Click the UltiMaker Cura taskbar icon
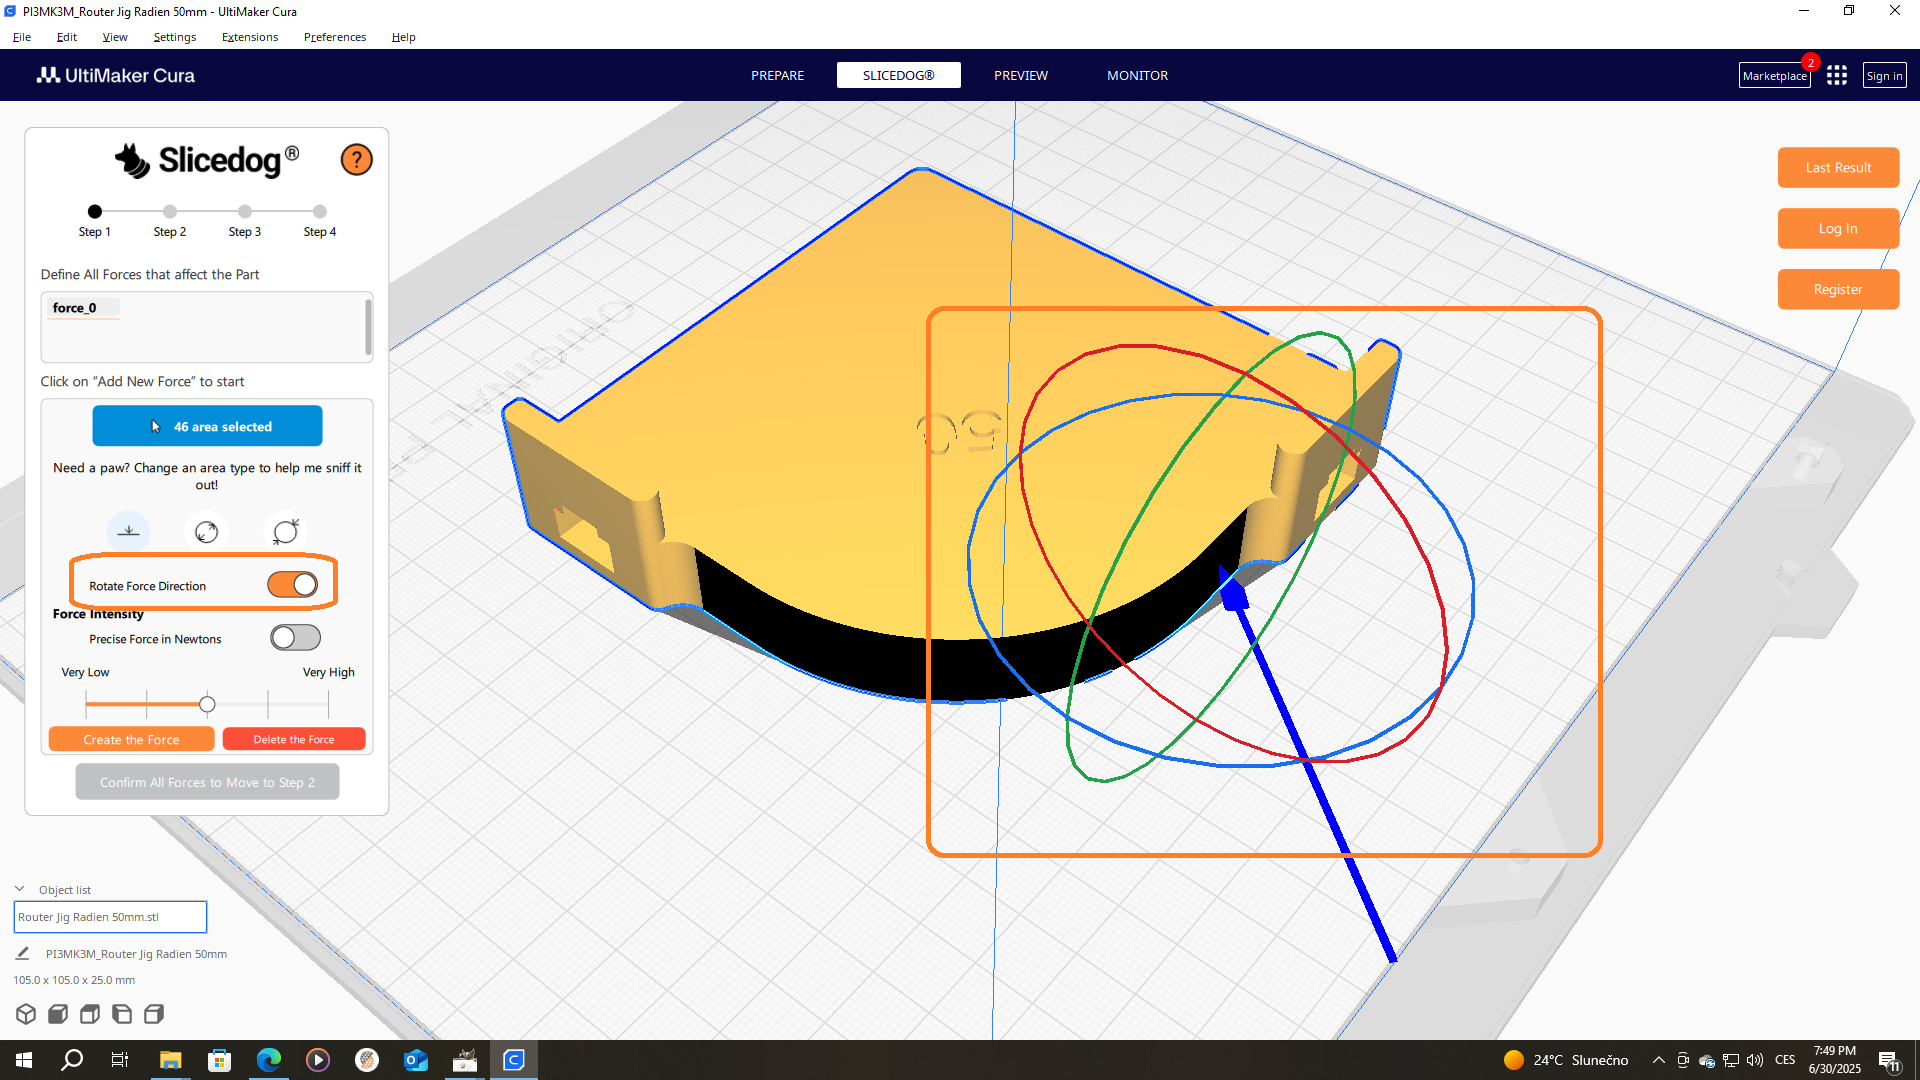This screenshot has height=1080, width=1920. pyautogui.click(x=514, y=1060)
